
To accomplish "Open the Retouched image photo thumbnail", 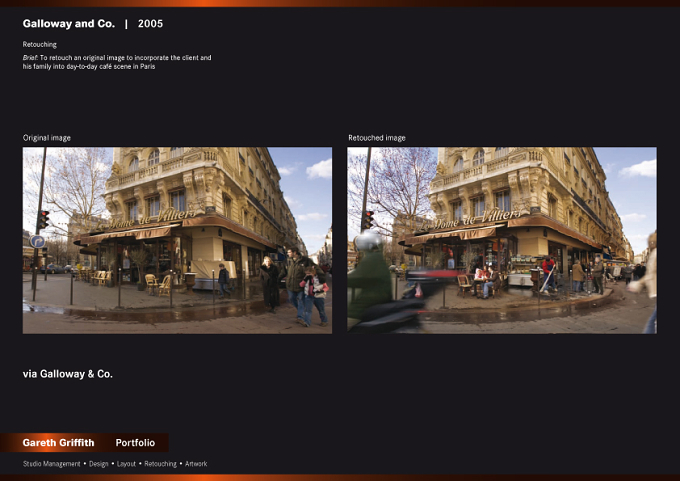I will (502, 240).
